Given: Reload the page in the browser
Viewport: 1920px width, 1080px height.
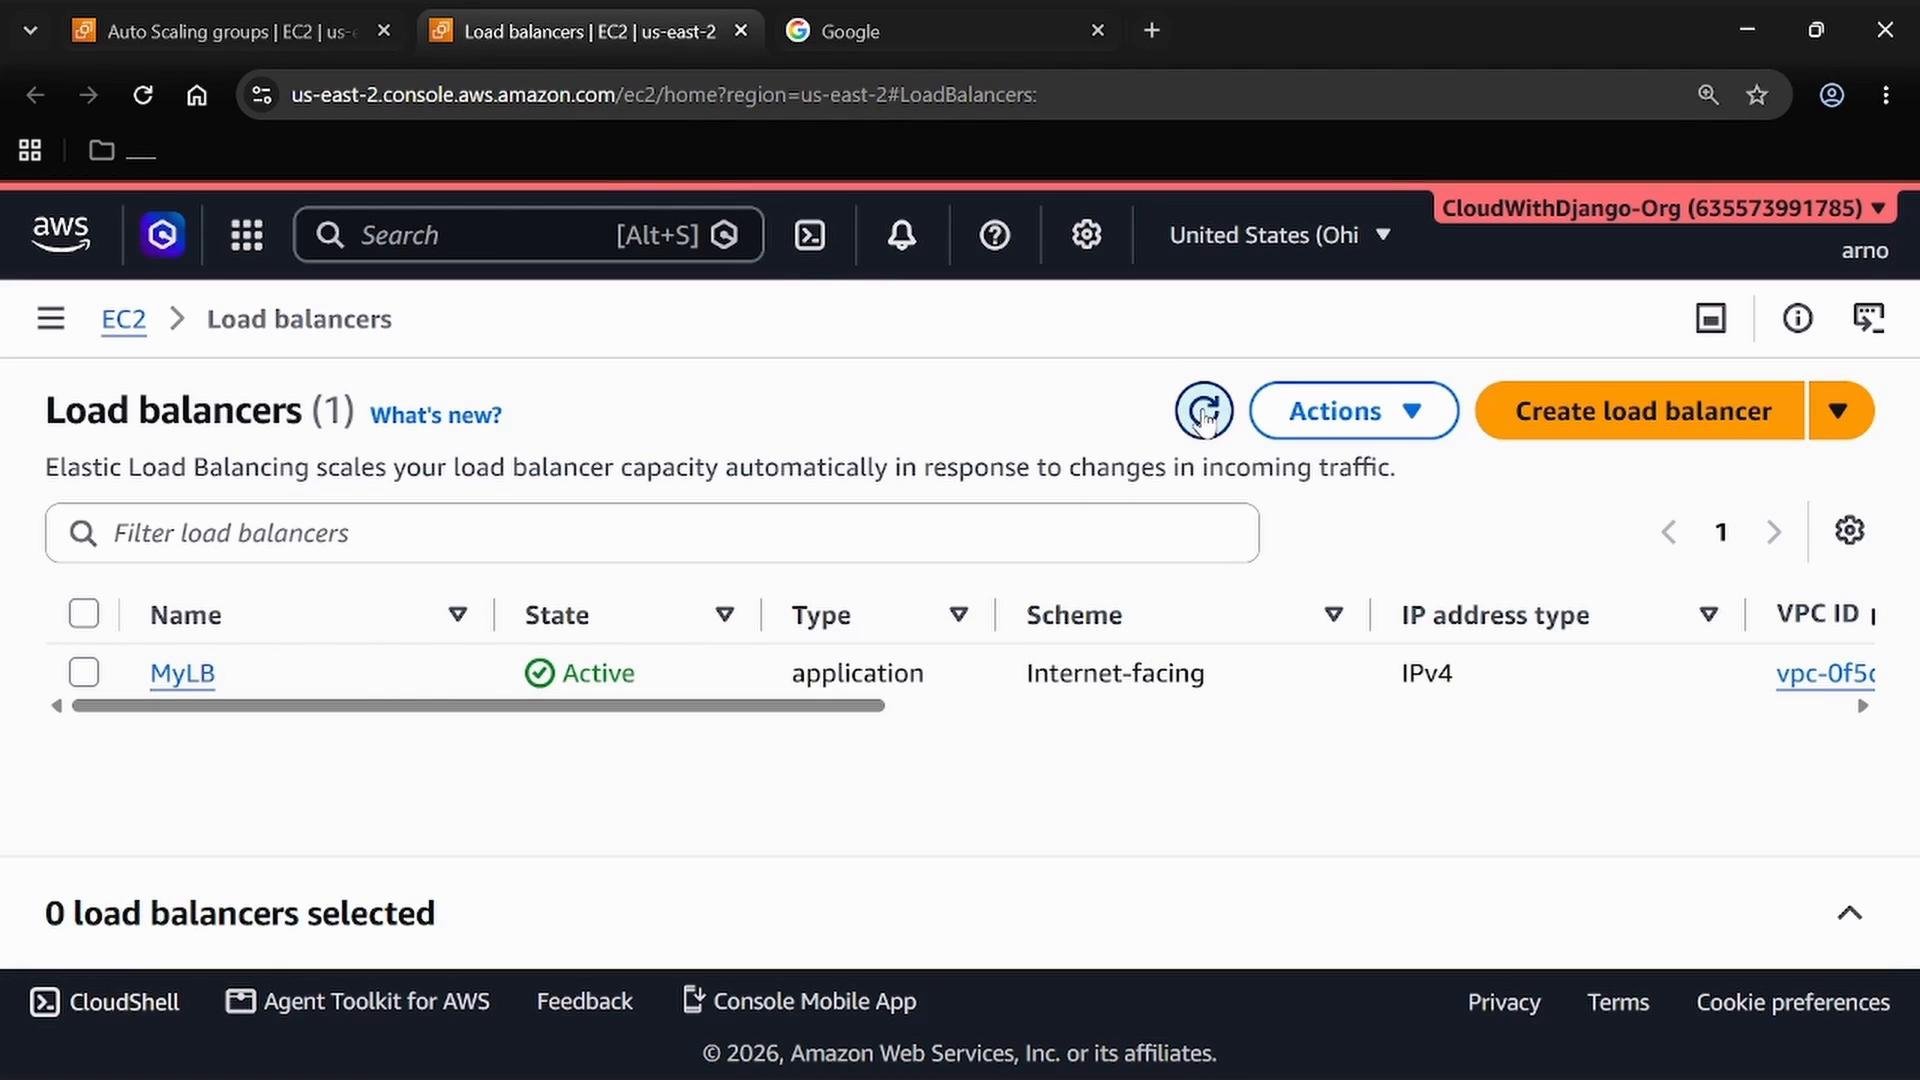Looking at the screenshot, I should (x=143, y=95).
